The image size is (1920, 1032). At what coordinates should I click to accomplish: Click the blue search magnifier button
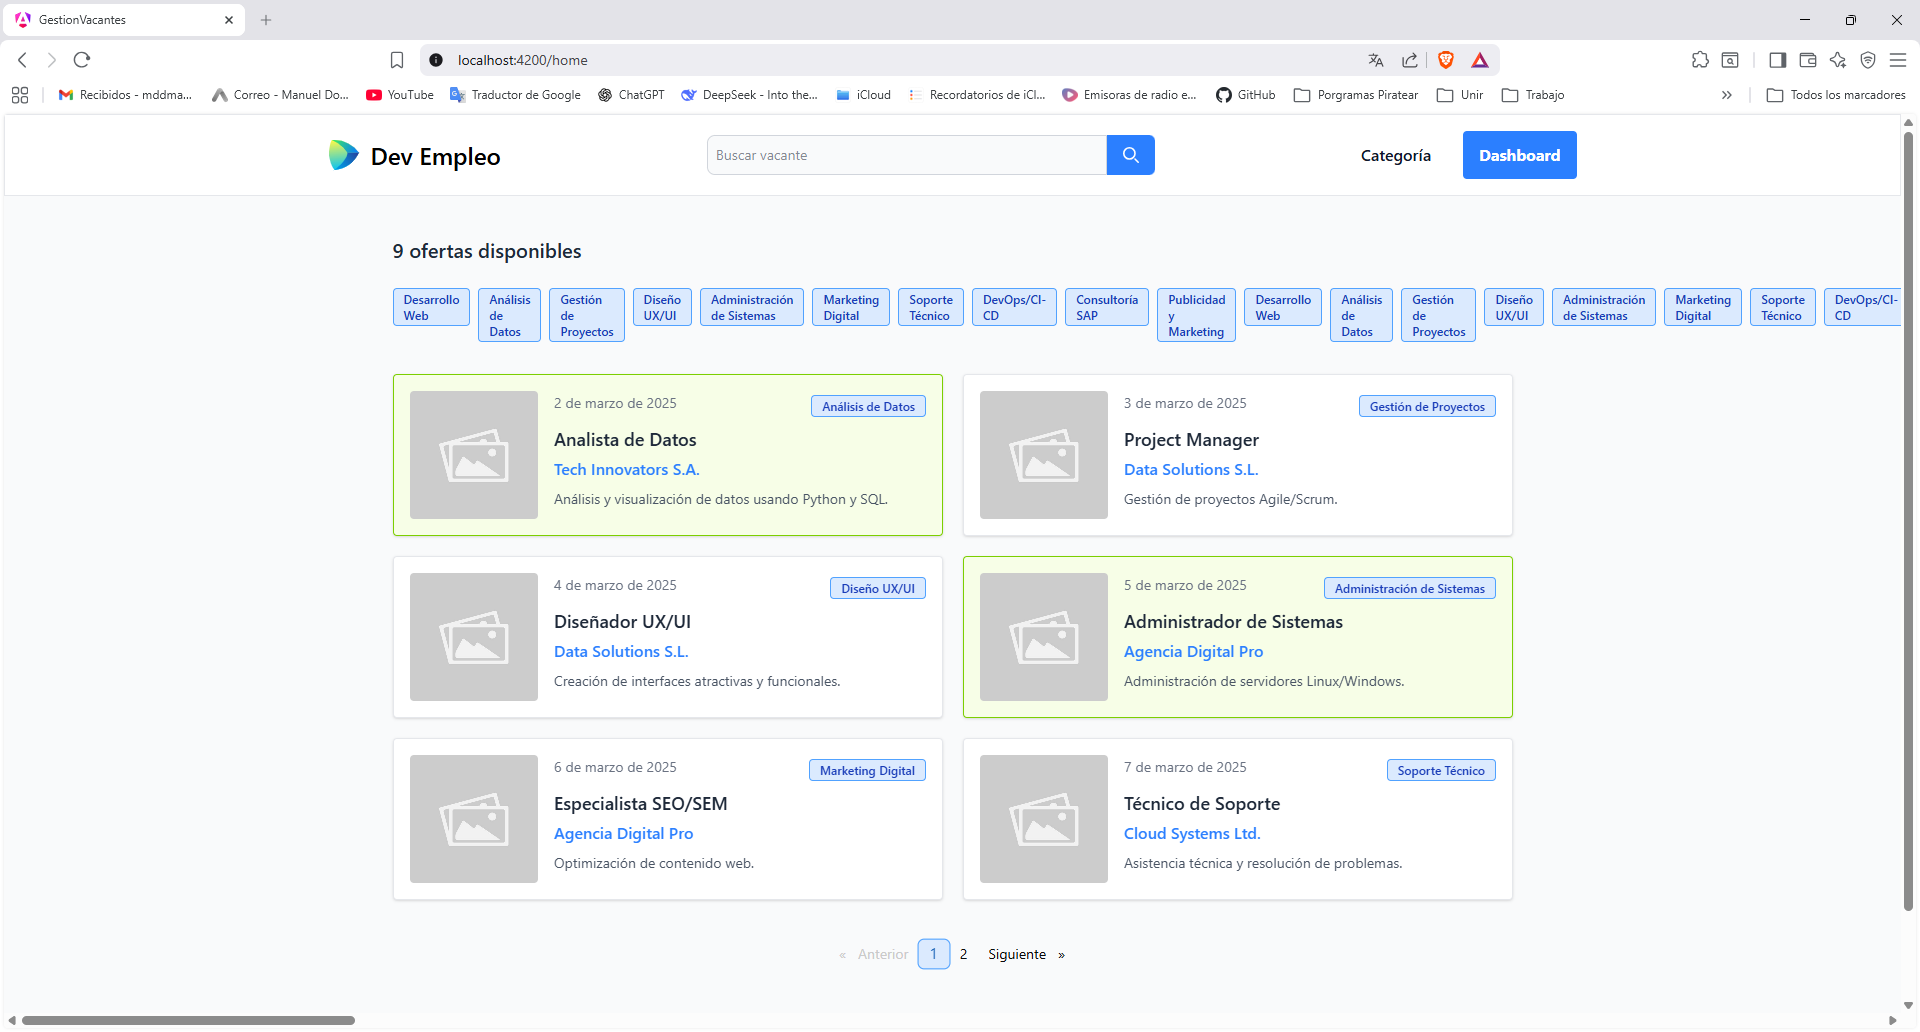tap(1130, 155)
